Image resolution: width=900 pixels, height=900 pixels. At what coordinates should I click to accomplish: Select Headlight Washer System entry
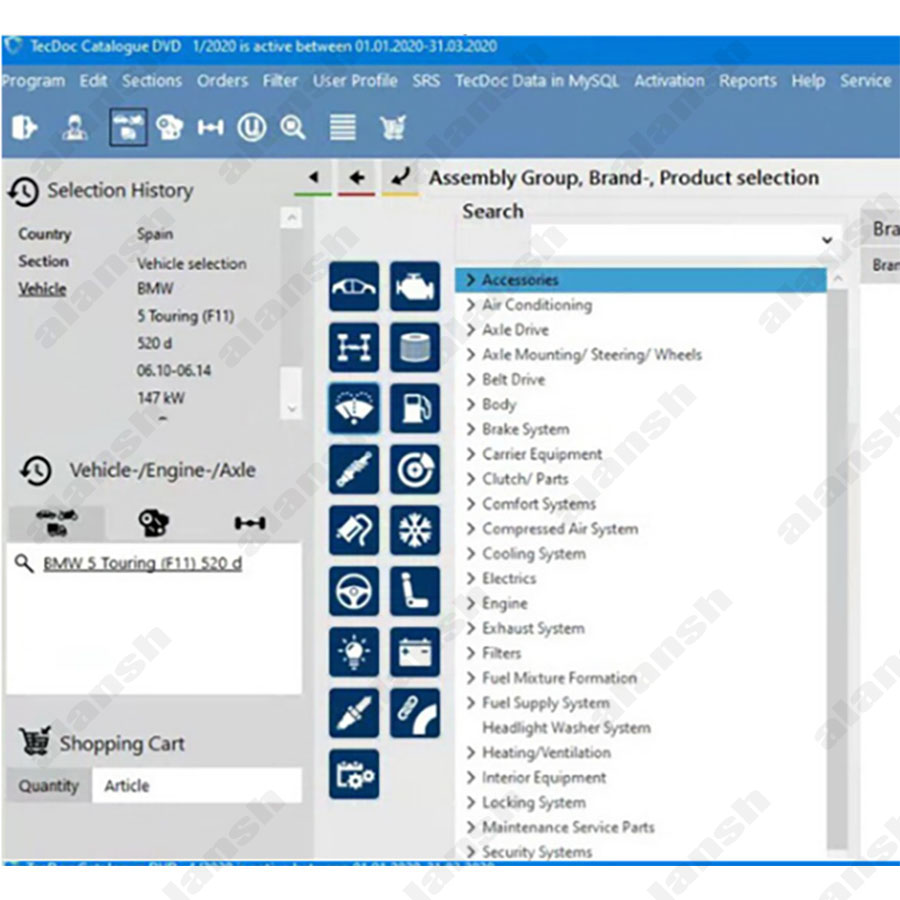pos(567,728)
